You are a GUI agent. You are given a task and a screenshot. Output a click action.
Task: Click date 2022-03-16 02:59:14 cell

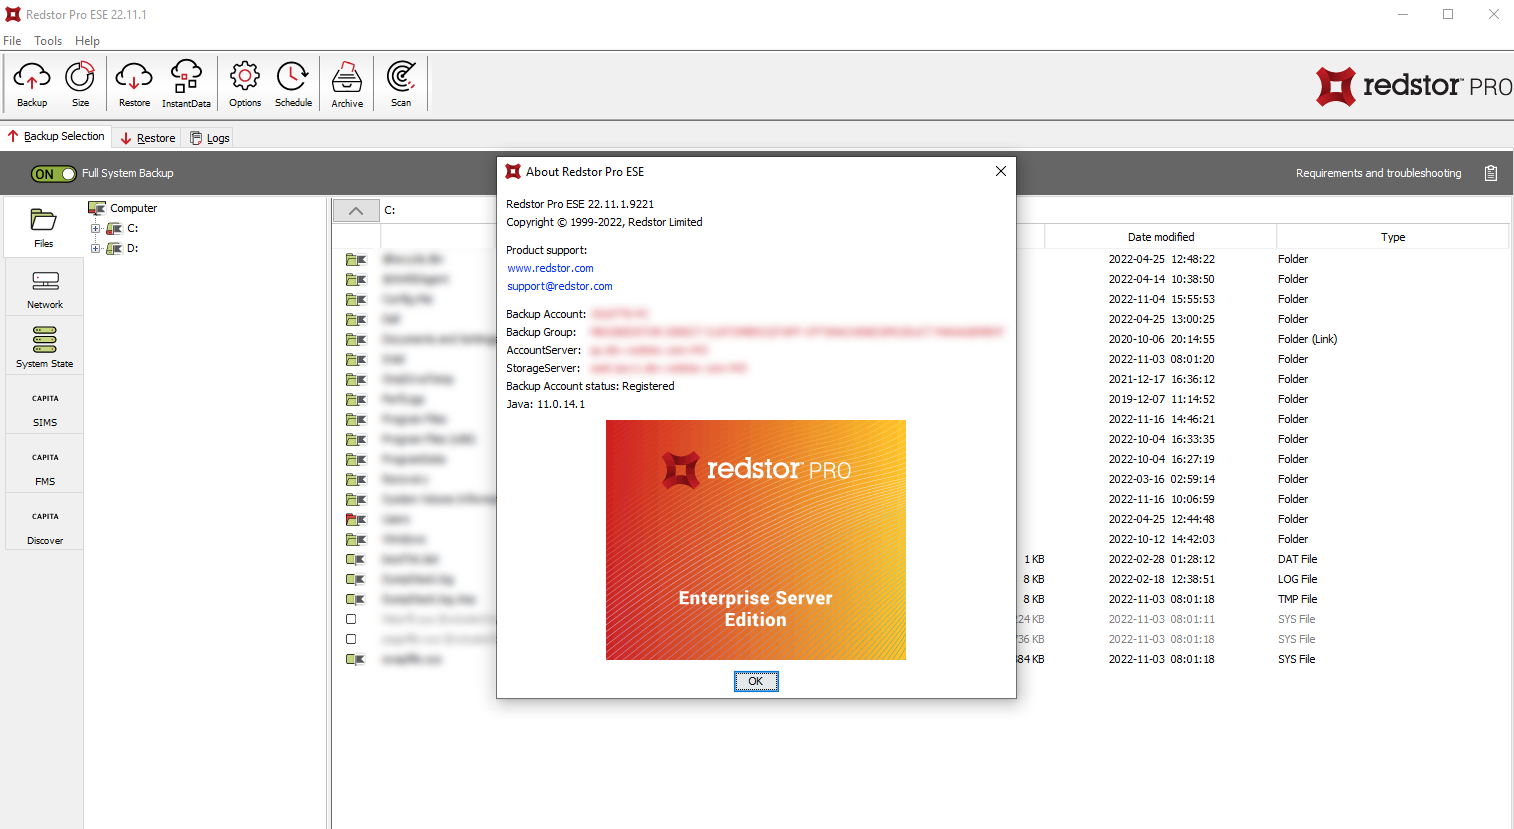coord(1161,479)
